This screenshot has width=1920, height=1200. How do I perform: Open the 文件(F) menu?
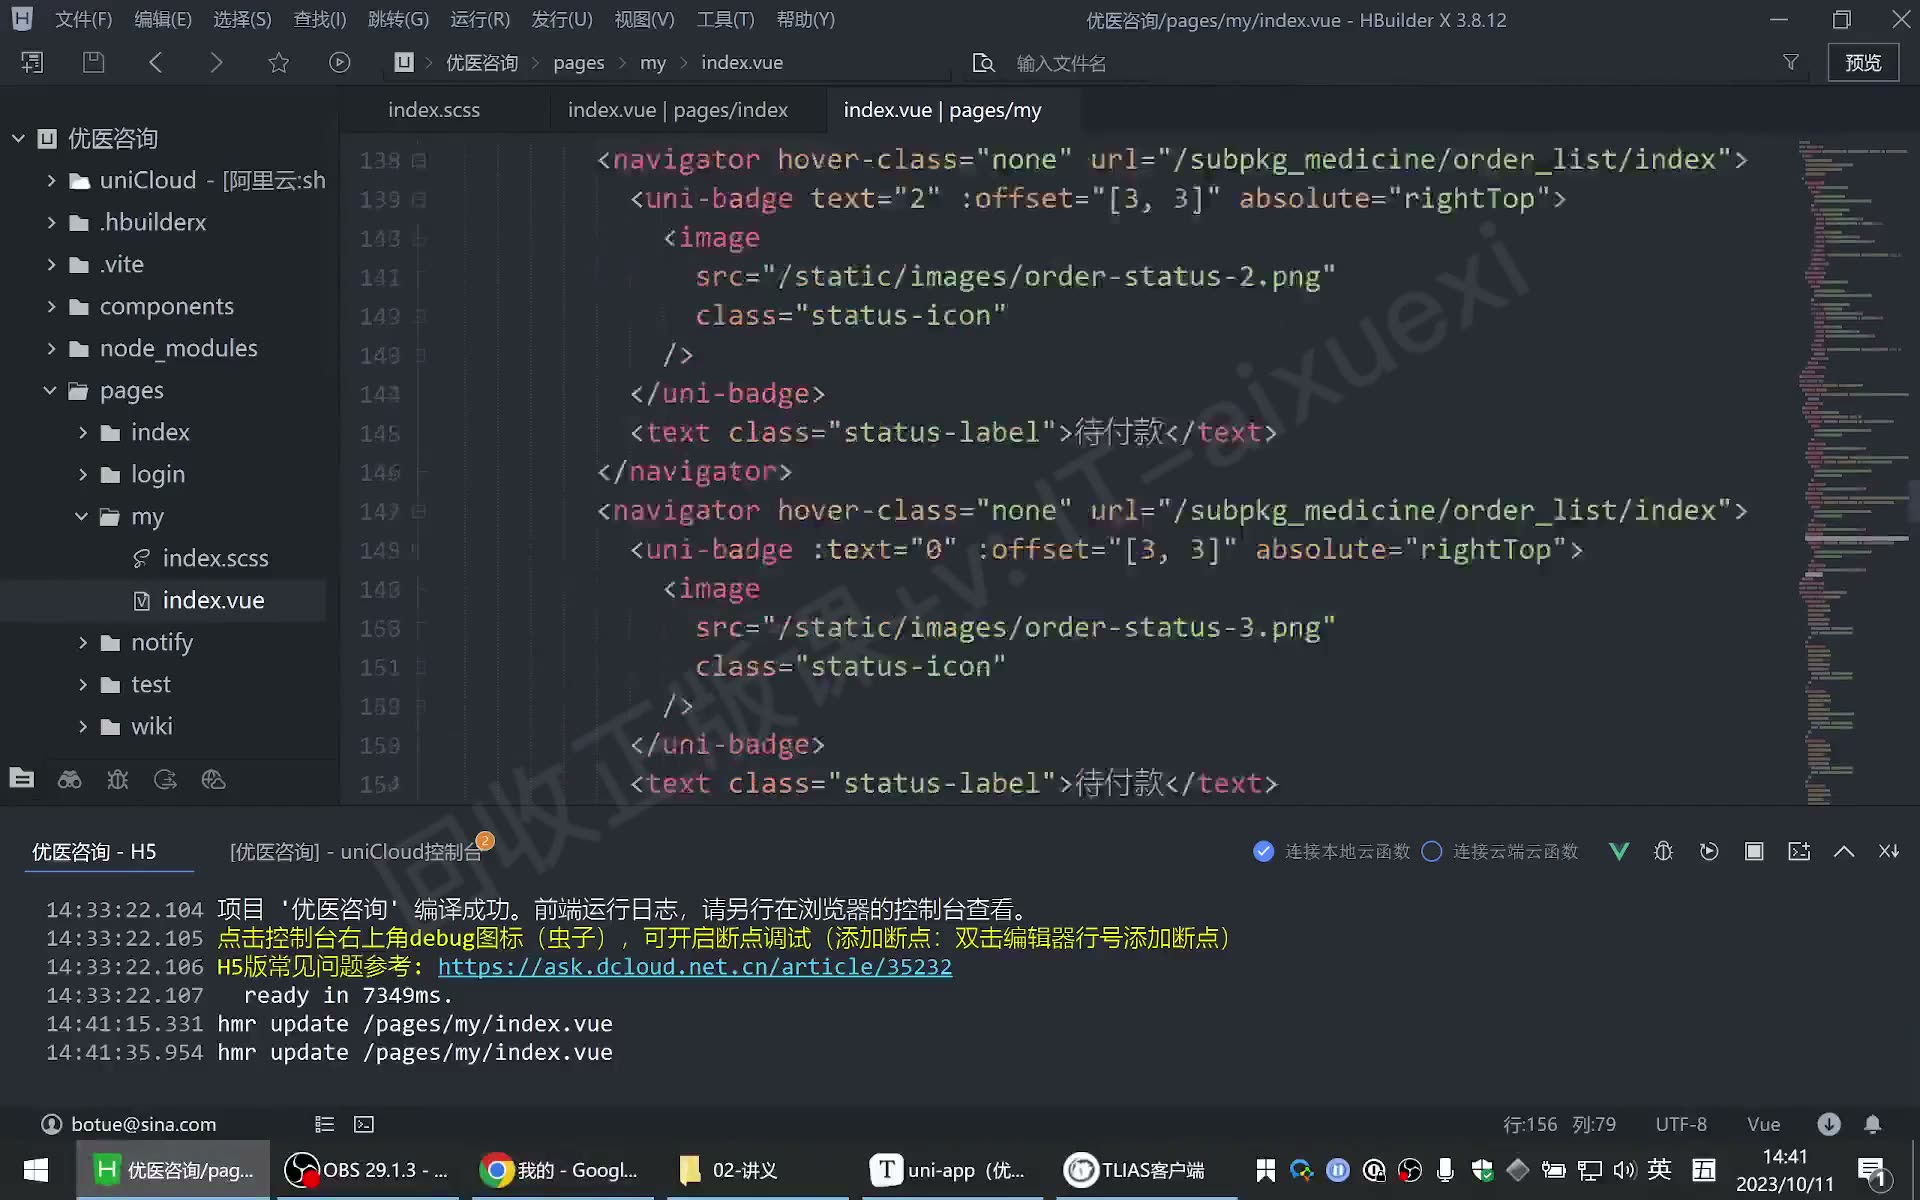83,19
